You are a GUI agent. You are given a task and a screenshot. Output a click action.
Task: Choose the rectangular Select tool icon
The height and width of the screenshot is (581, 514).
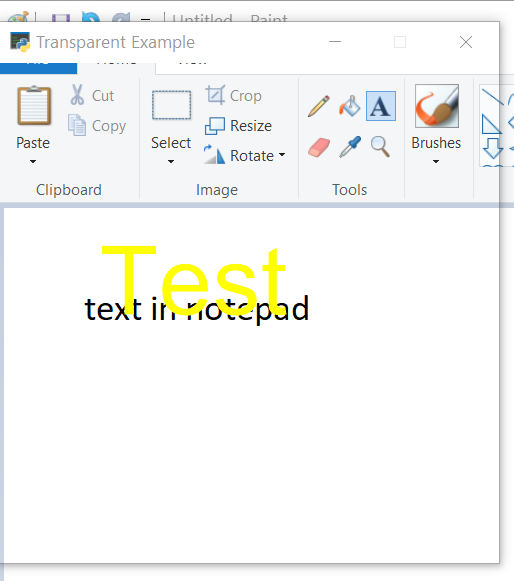(171, 105)
